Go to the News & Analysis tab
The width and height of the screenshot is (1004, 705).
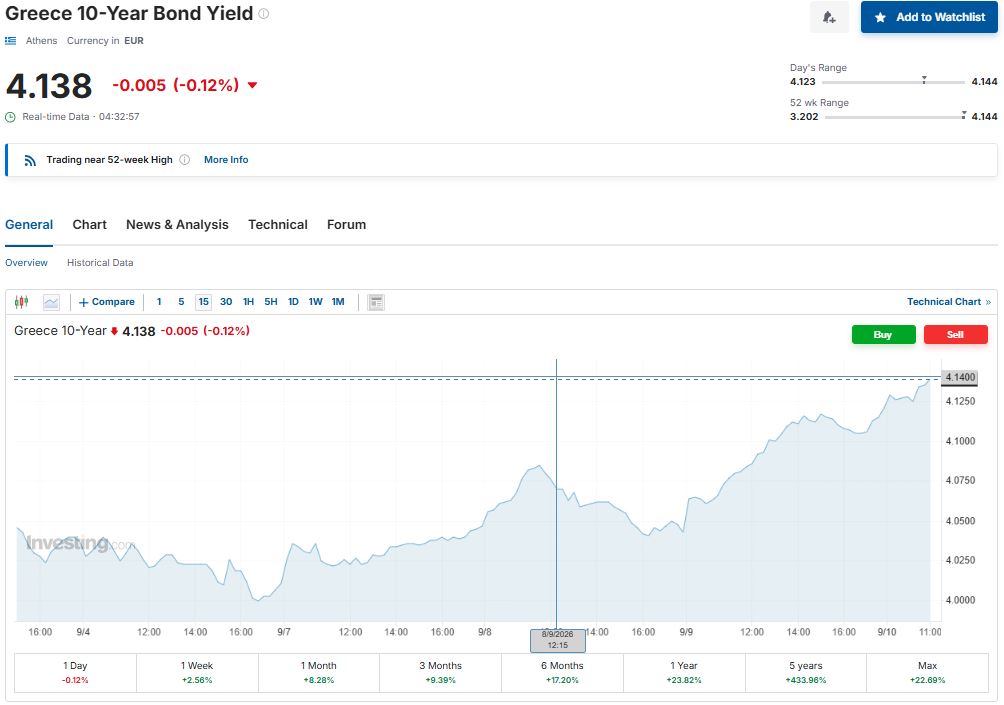click(x=177, y=225)
